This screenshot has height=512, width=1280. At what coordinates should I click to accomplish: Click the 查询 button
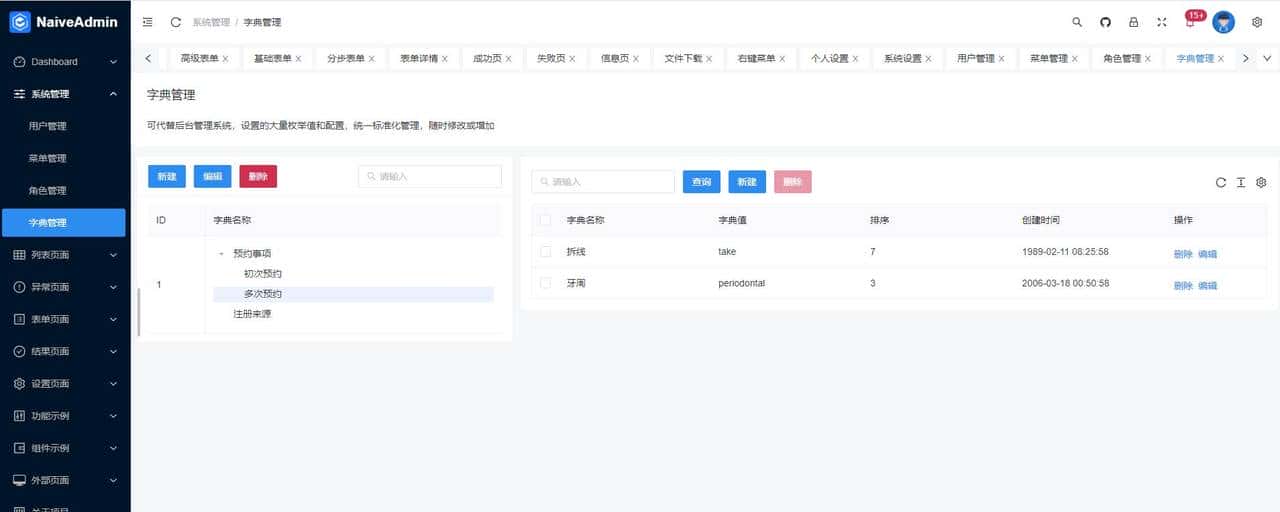pyautogui.click(x=702, y=182)
